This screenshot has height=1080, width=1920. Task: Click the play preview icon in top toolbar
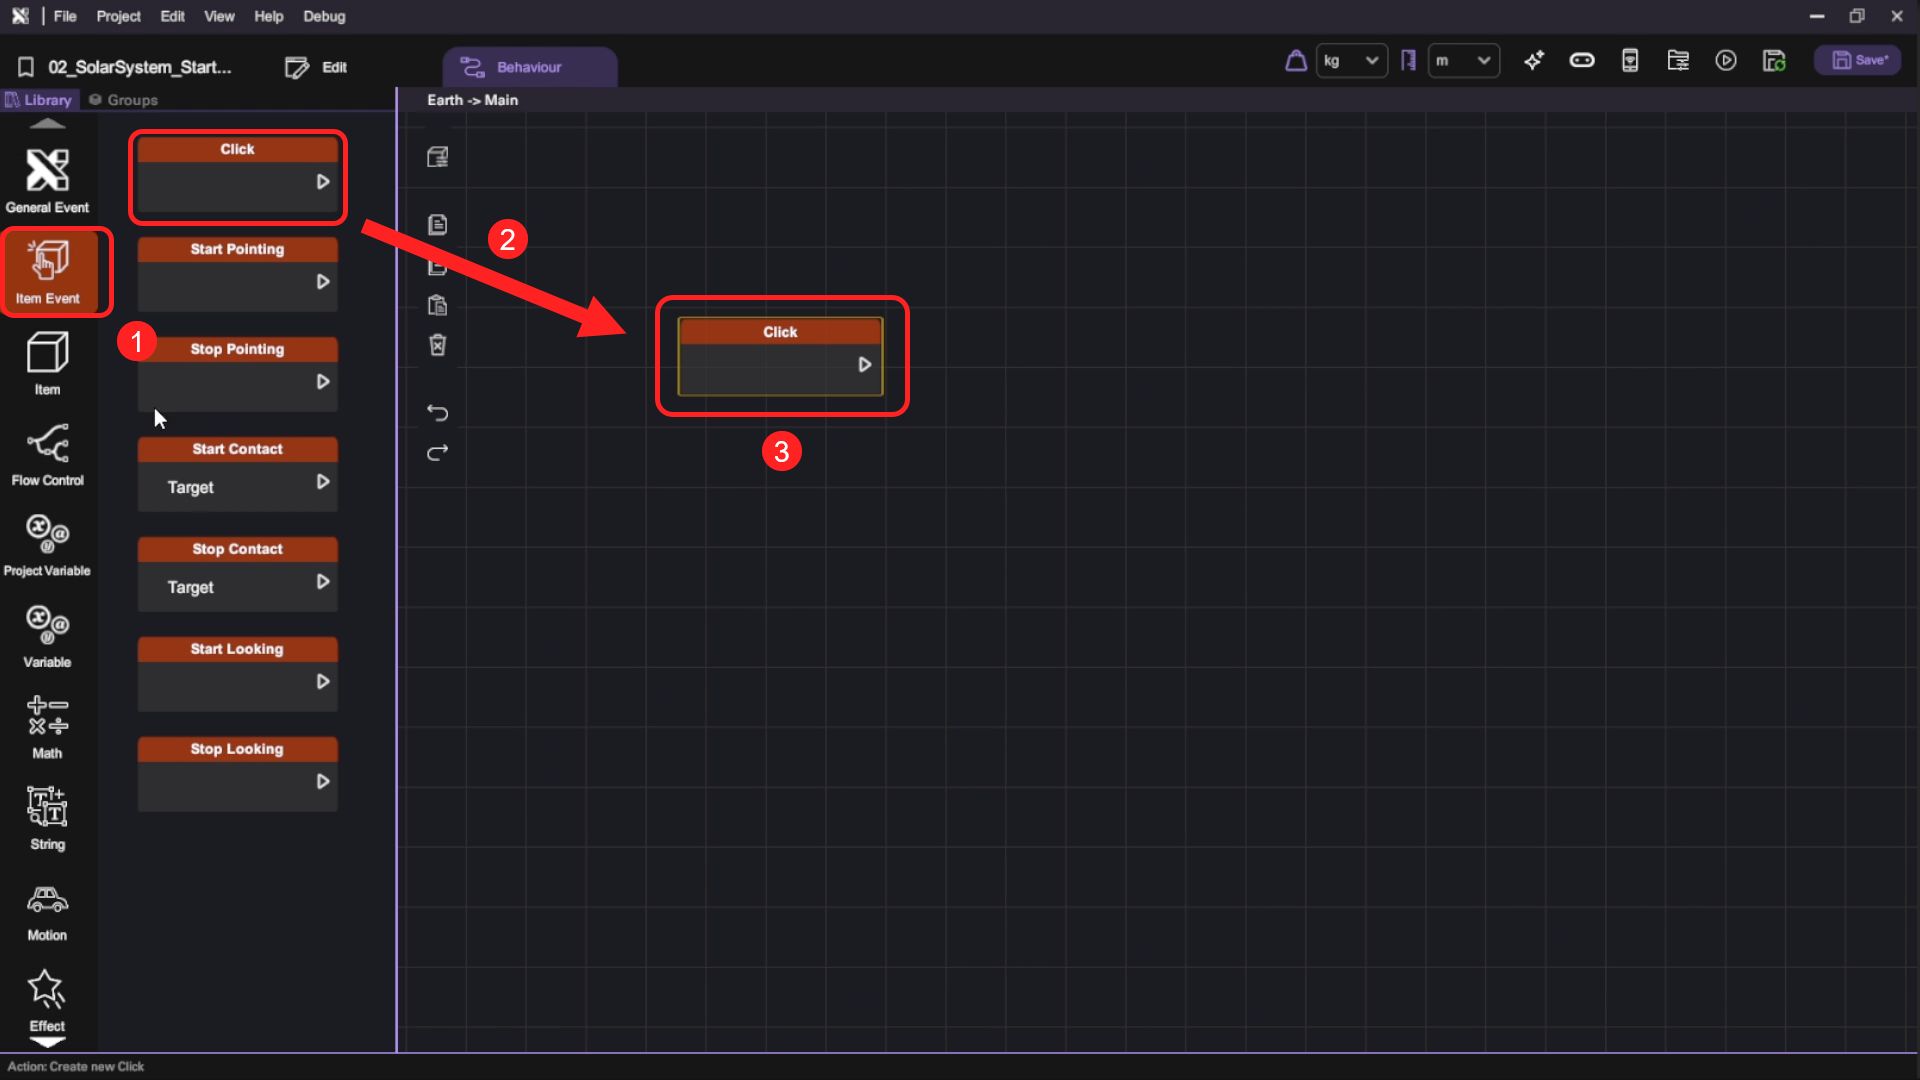click(1726, 61)
